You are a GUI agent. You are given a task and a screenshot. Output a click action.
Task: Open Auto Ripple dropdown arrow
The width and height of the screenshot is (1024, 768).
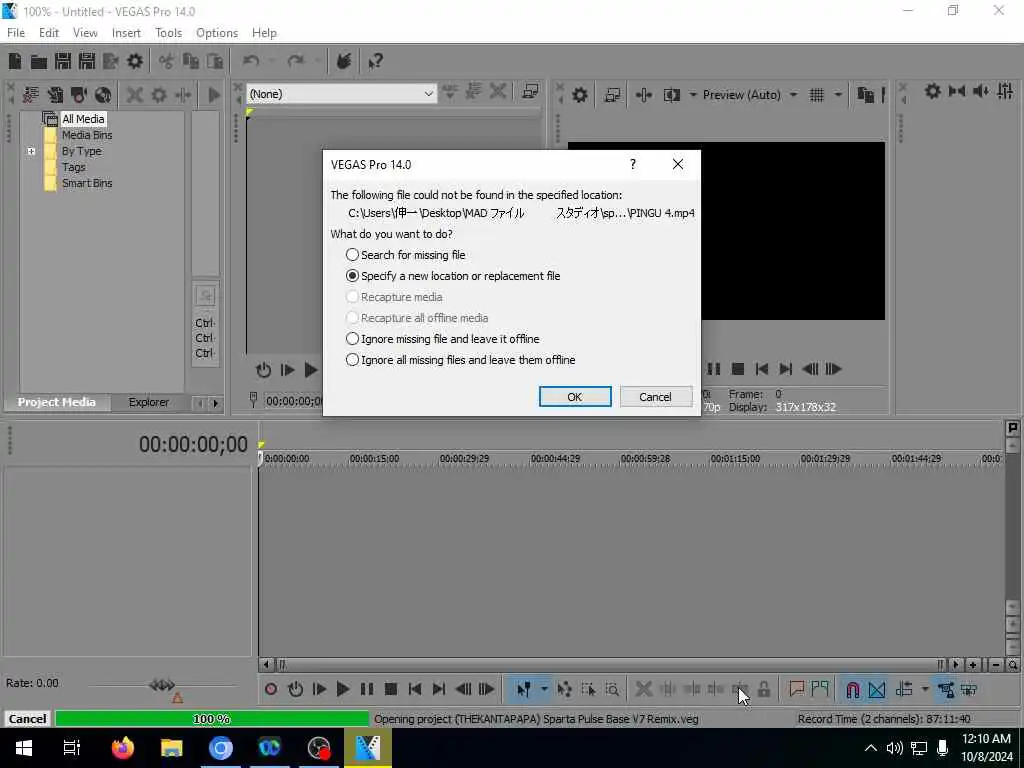[x=925, y=689]
